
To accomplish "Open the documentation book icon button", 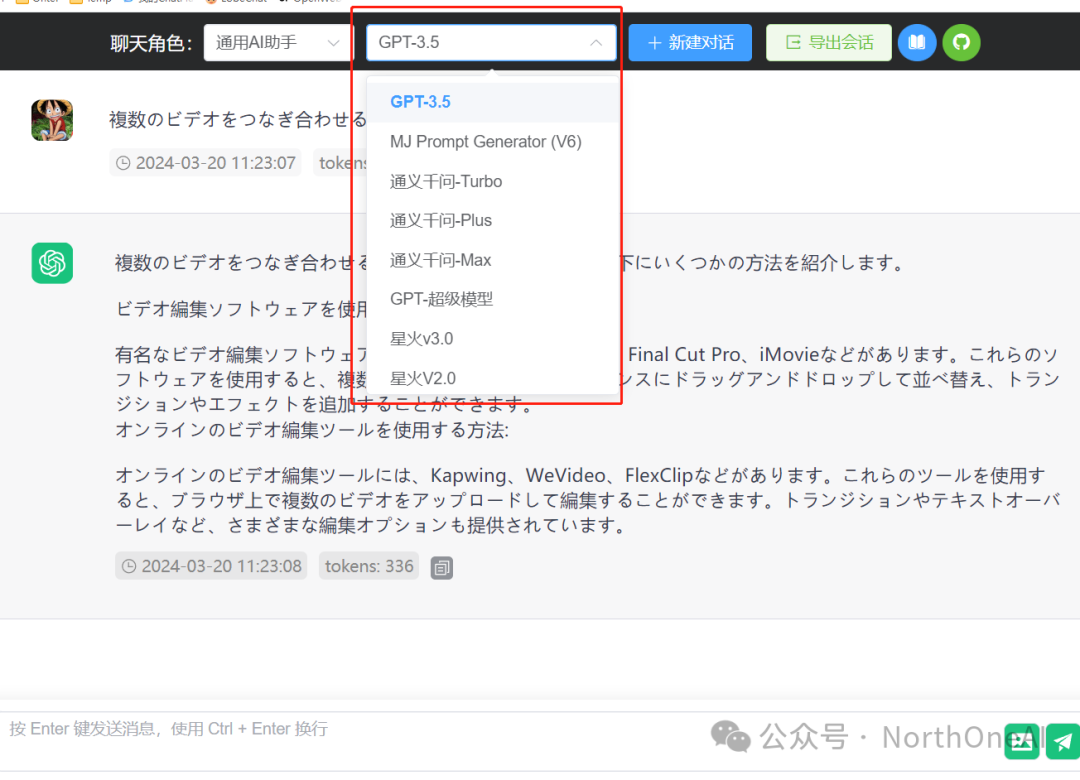I will click(x=917, y=43).
